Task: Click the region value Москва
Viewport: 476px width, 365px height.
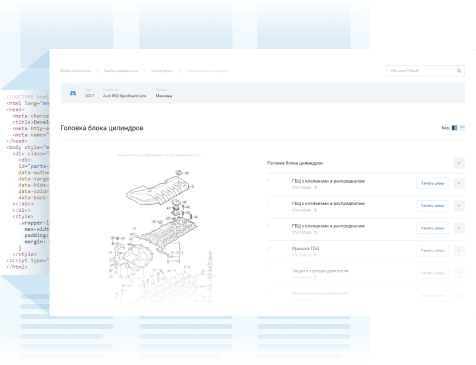Action: click(164, 96)
